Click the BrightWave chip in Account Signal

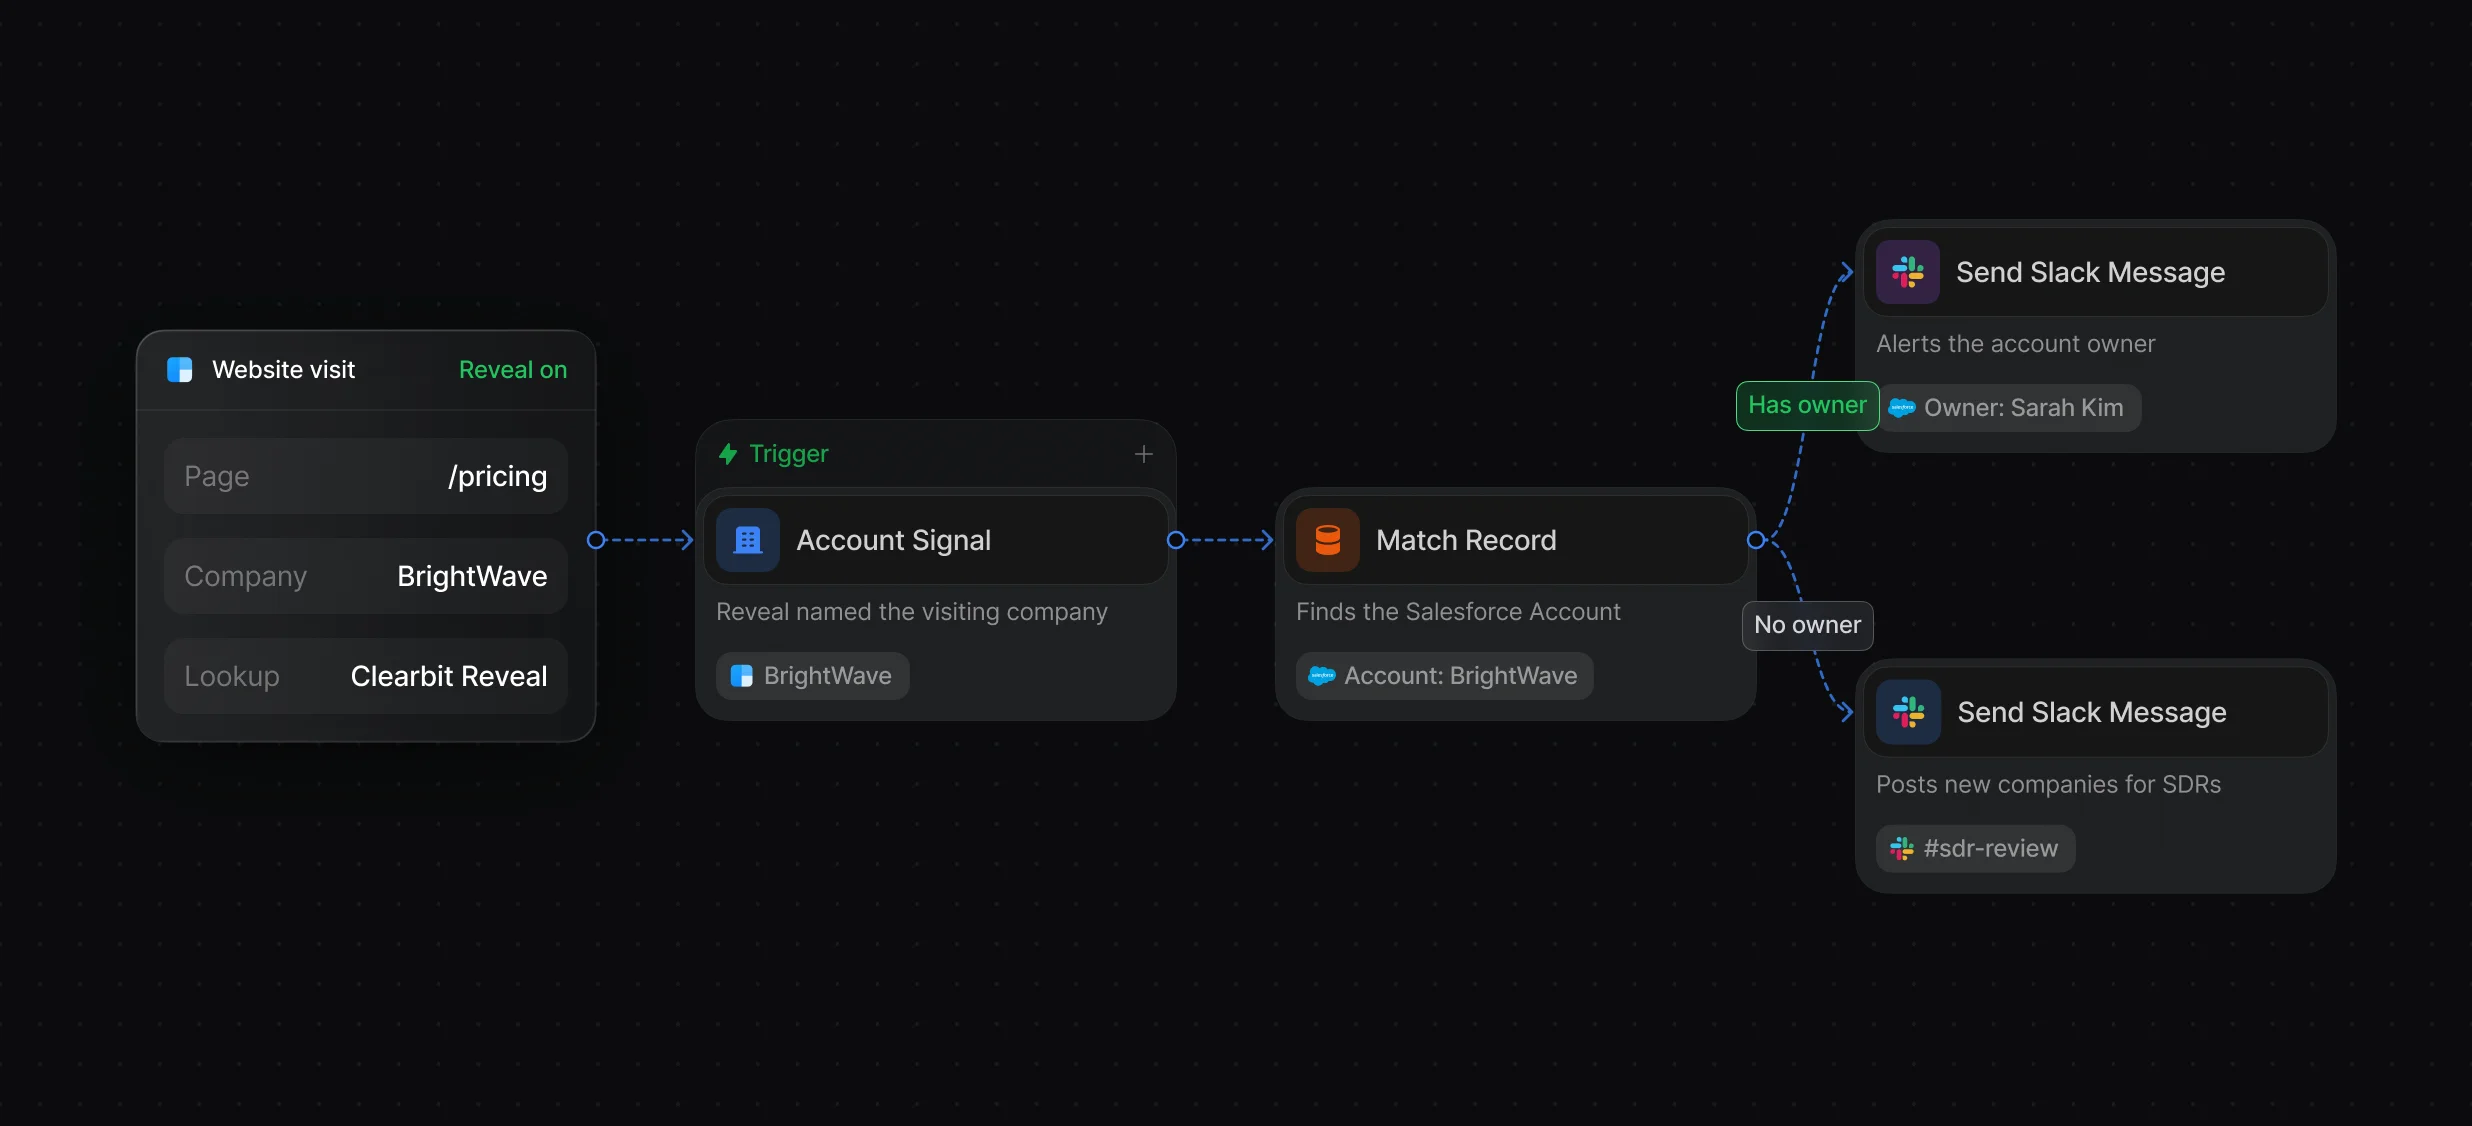[x=813, y=676]
